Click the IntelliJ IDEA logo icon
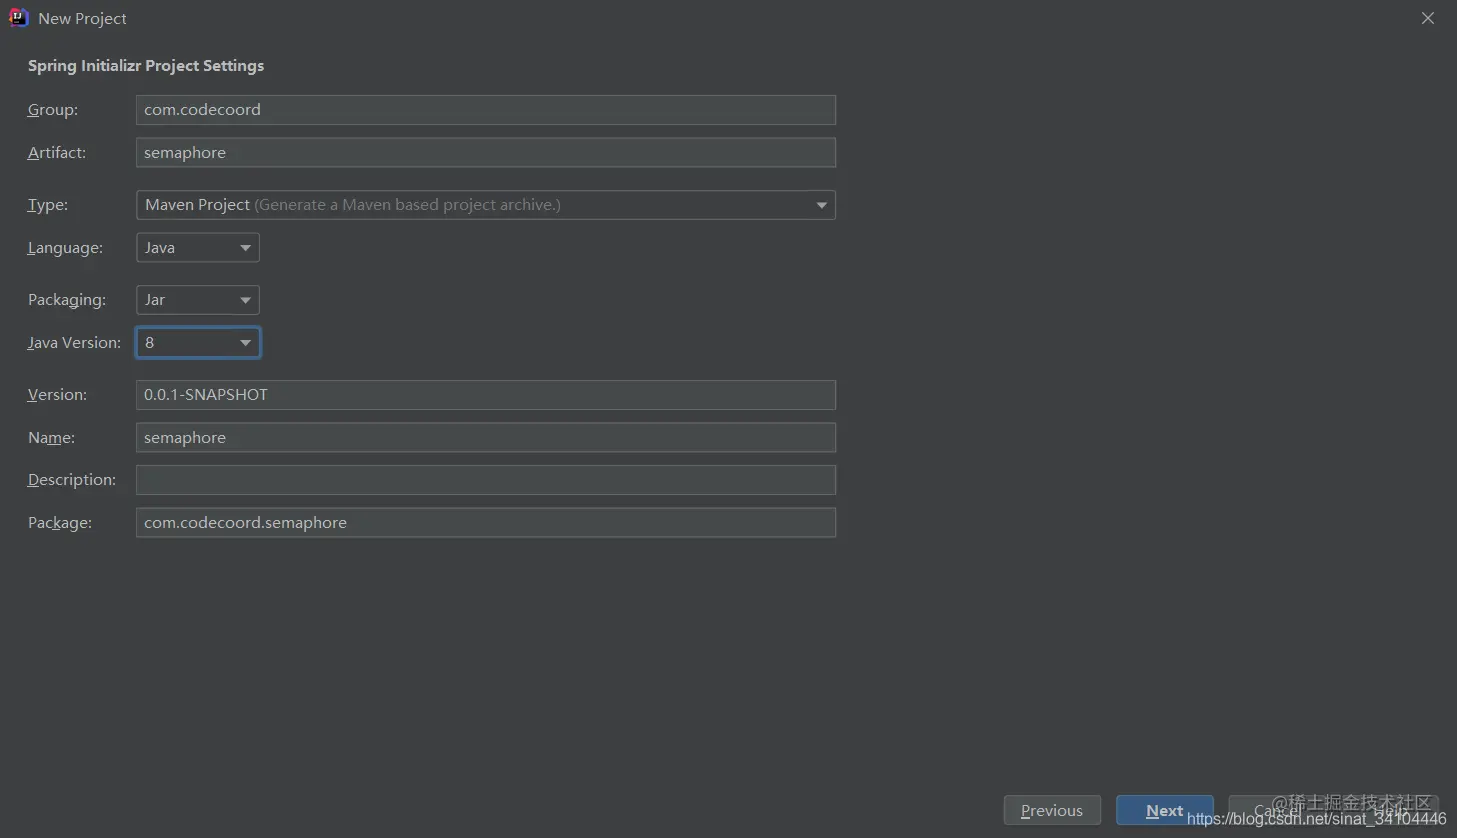The width and height of the screenshot is (1457, 838). pyautogui.click(x=18, y=18)
